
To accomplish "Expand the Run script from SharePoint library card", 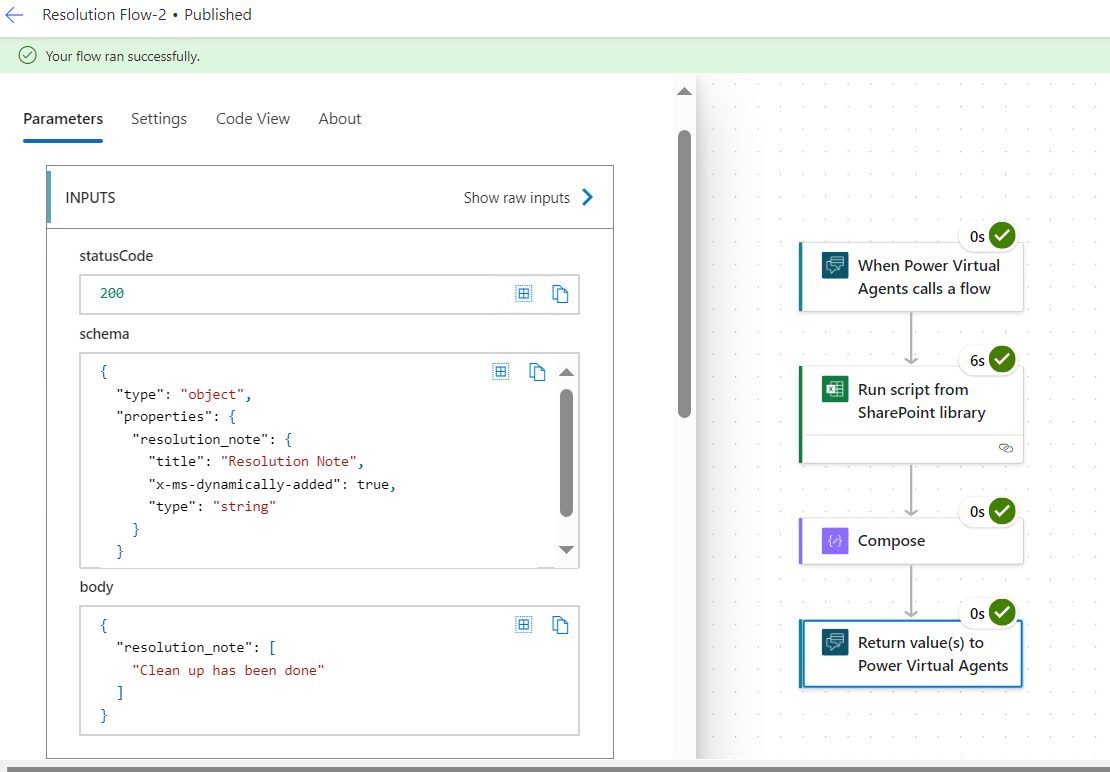I will click(911, 400).
